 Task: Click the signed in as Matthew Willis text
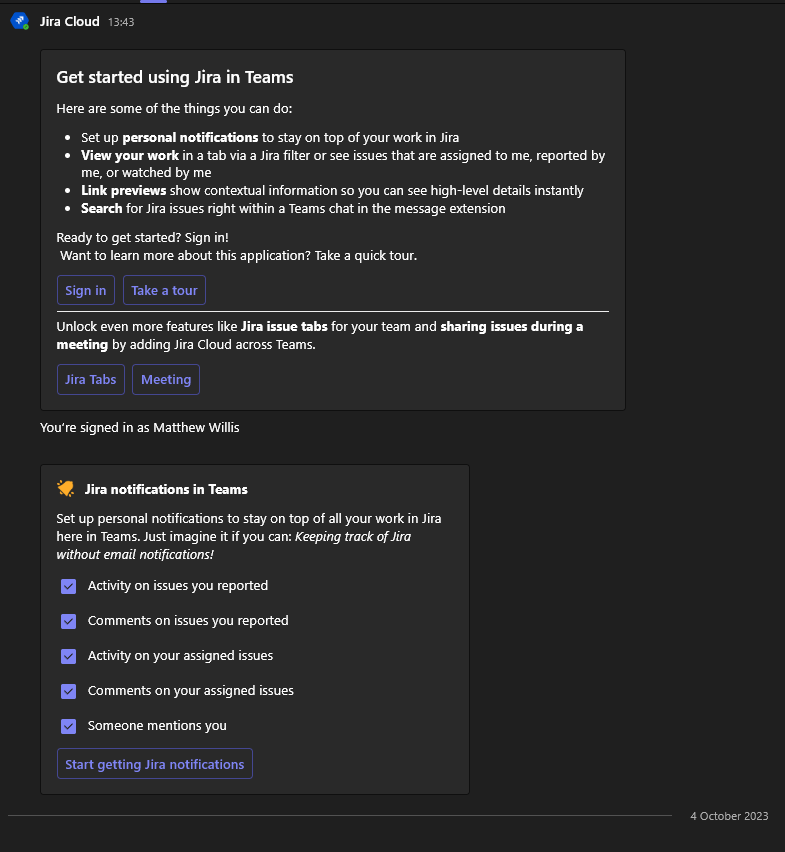click(x=139, y=427)
